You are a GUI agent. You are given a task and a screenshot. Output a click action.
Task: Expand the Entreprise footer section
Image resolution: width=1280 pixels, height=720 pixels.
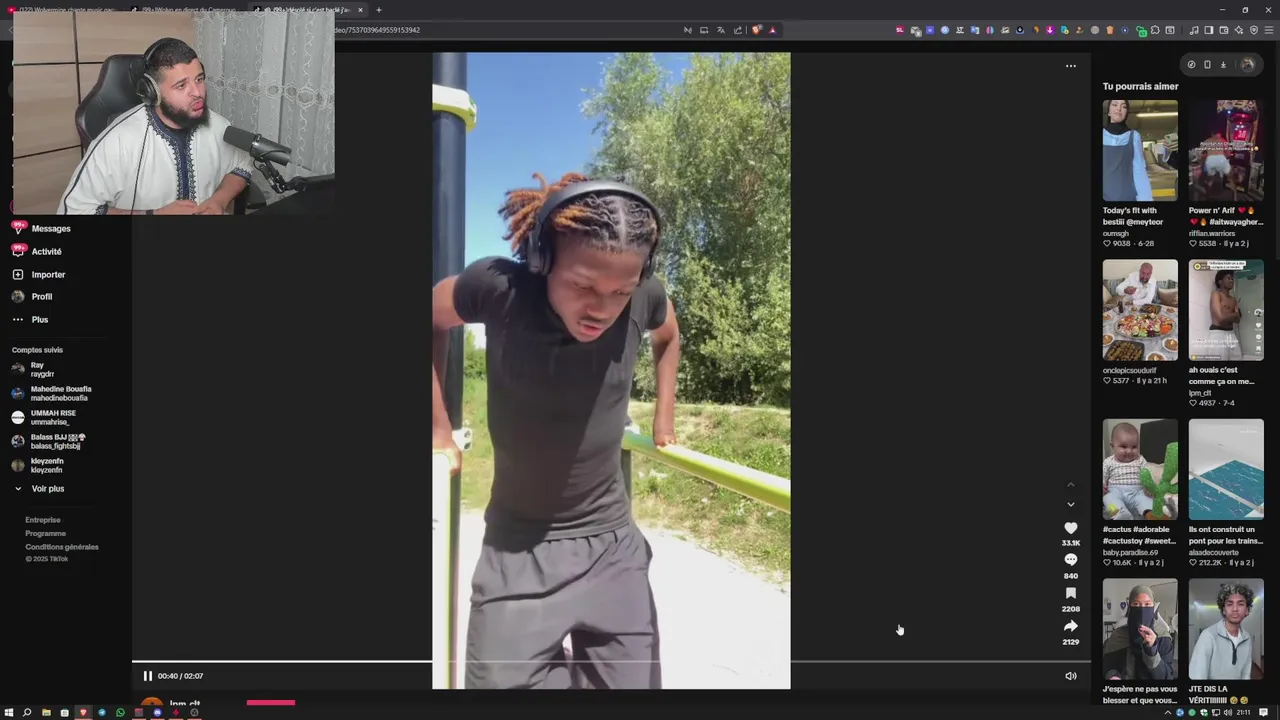[x=43, y=520]
